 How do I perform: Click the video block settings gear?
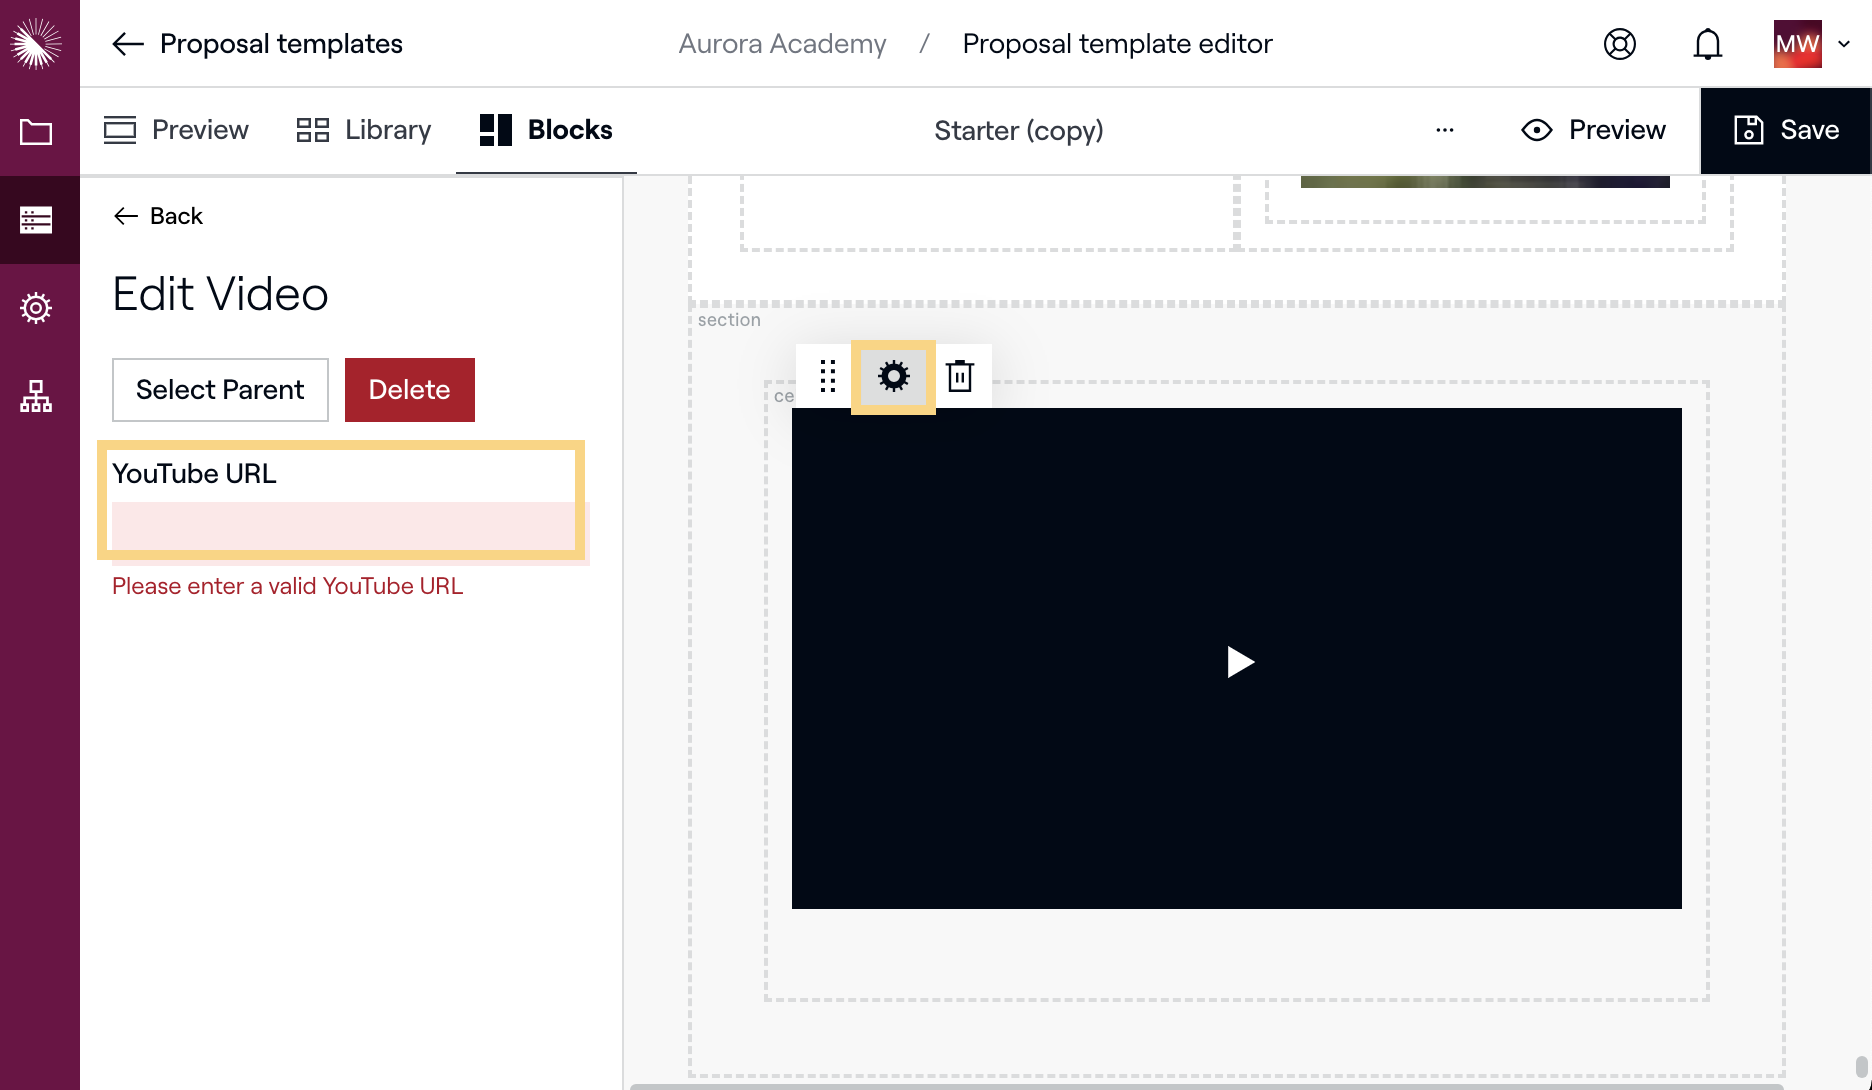(x=893, y=377)
